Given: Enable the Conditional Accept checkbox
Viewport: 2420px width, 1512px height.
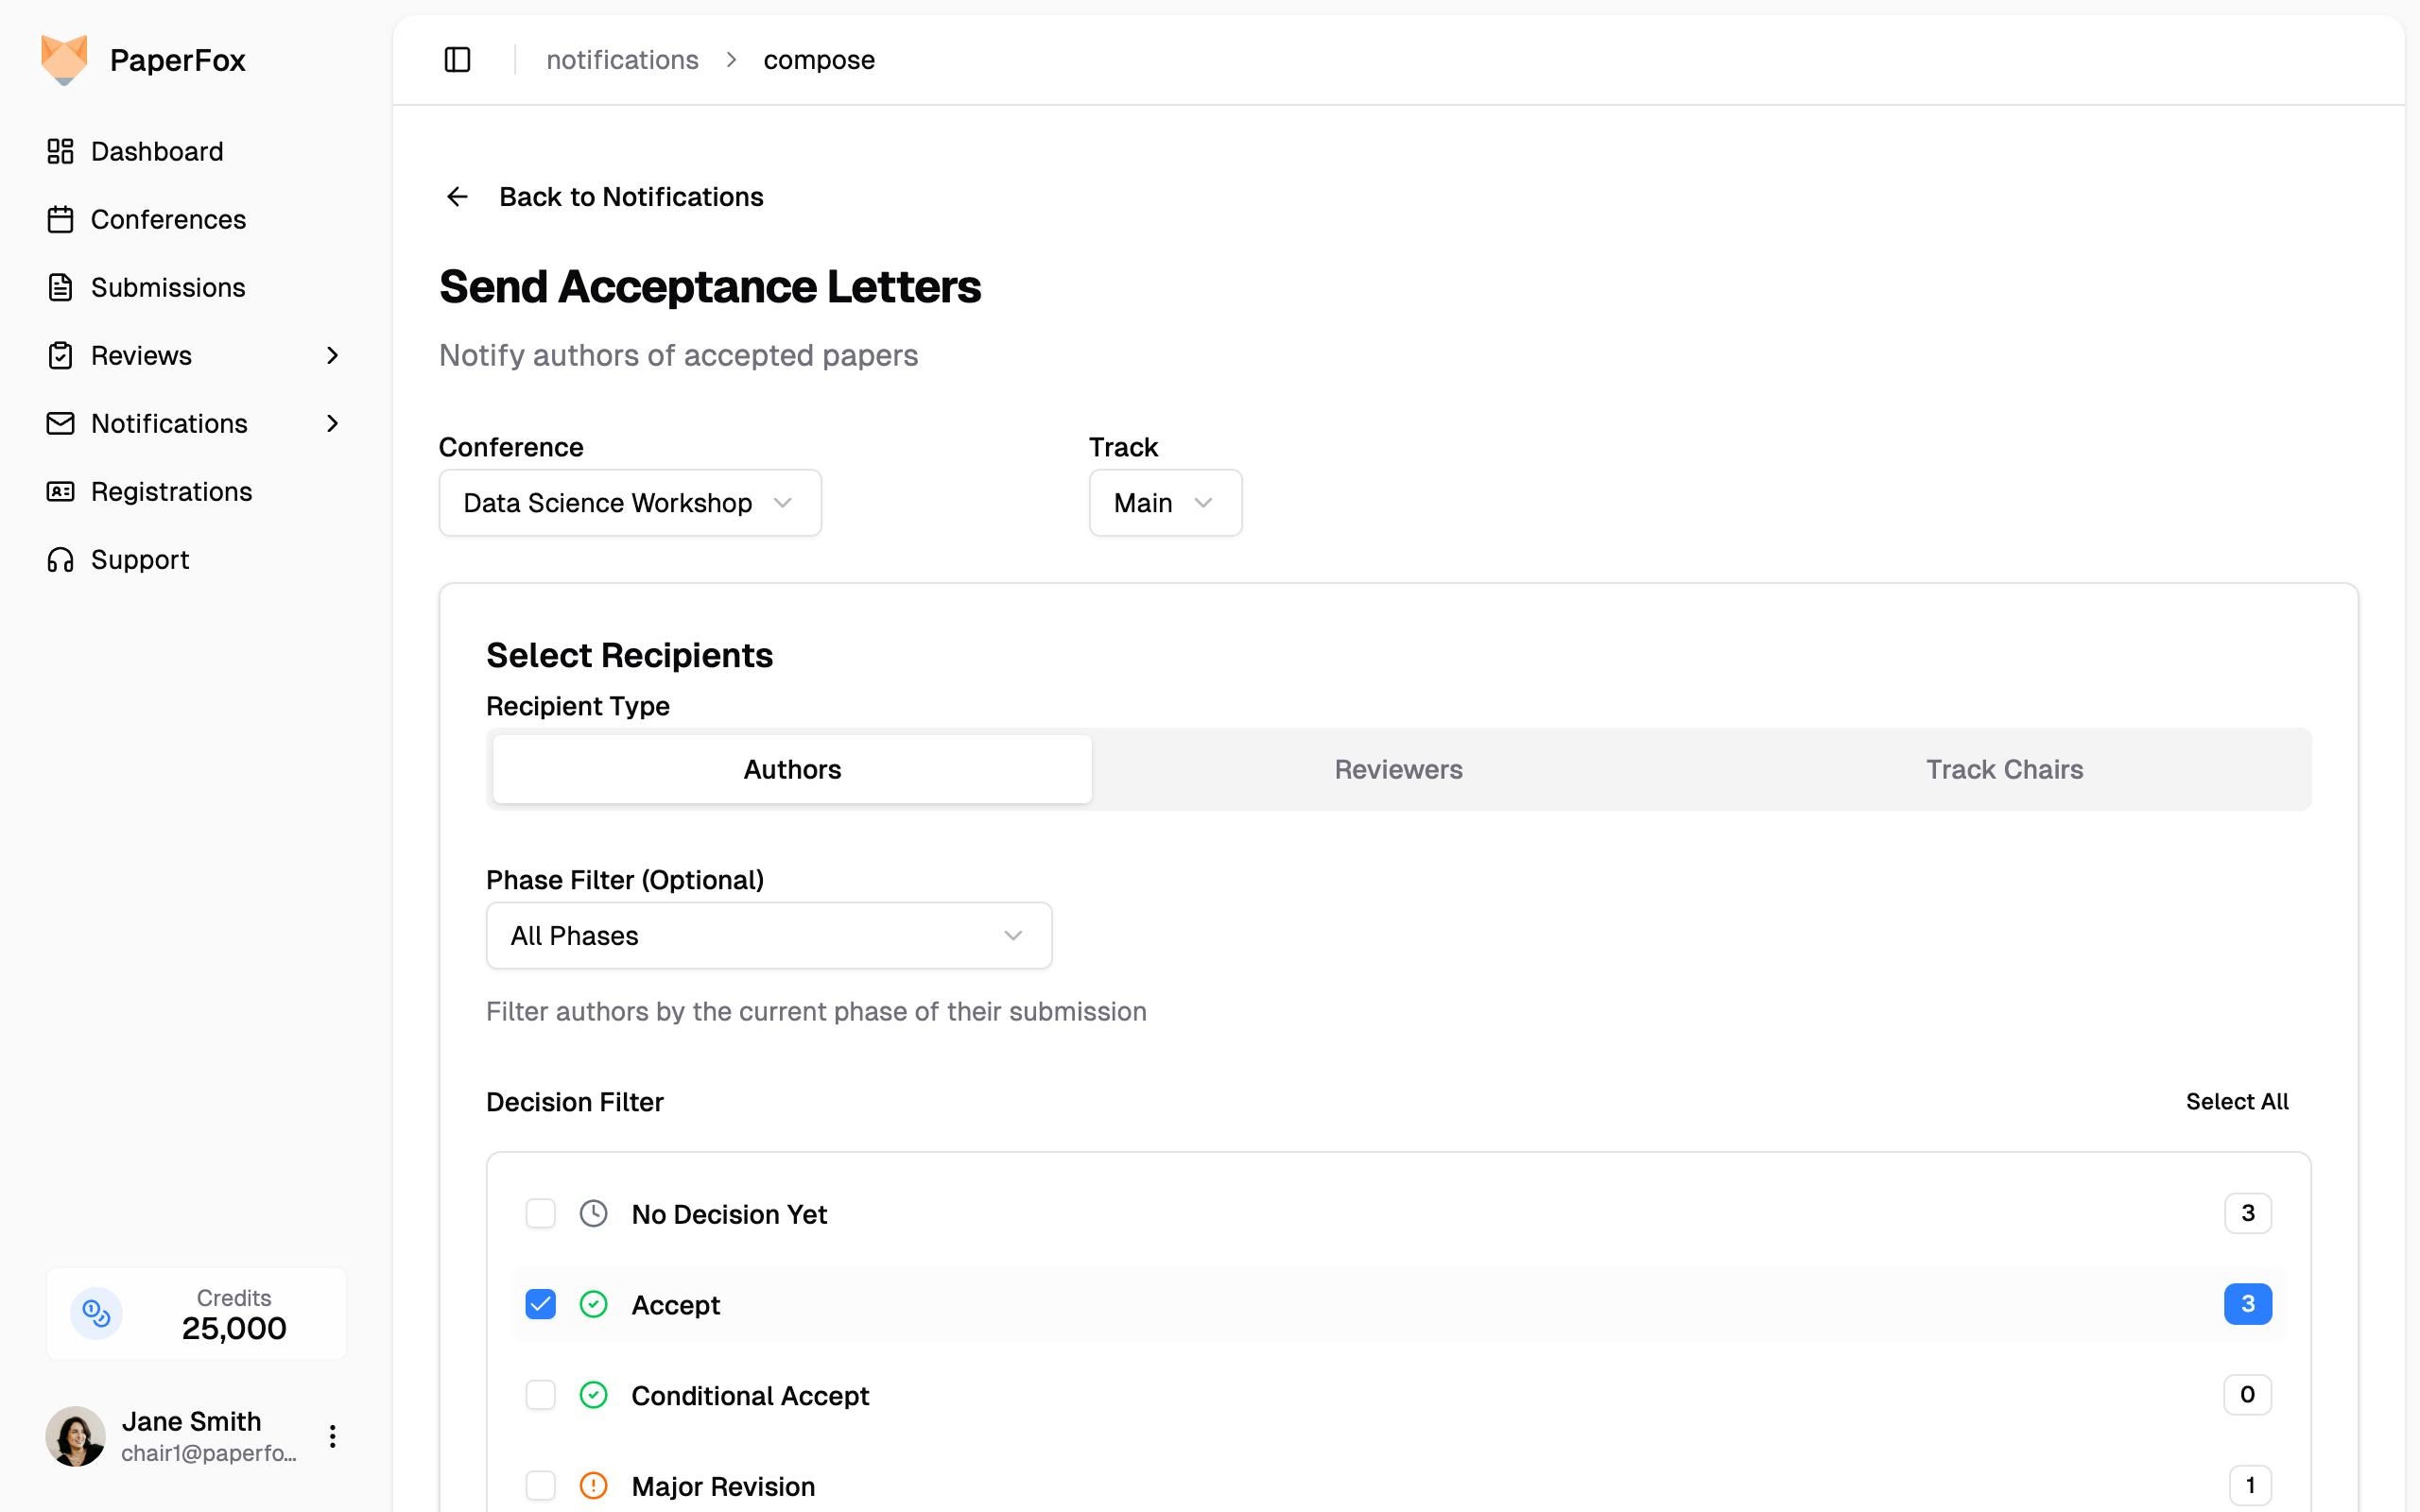Looking at the screenshot, I should tap(540, 1395).
